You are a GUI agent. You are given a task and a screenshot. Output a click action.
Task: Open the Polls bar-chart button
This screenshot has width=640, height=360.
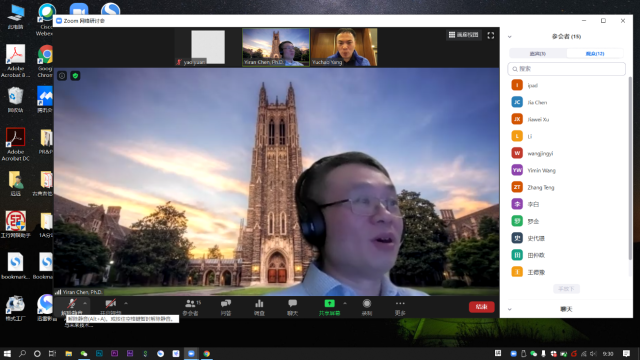(x=259, y=307)
